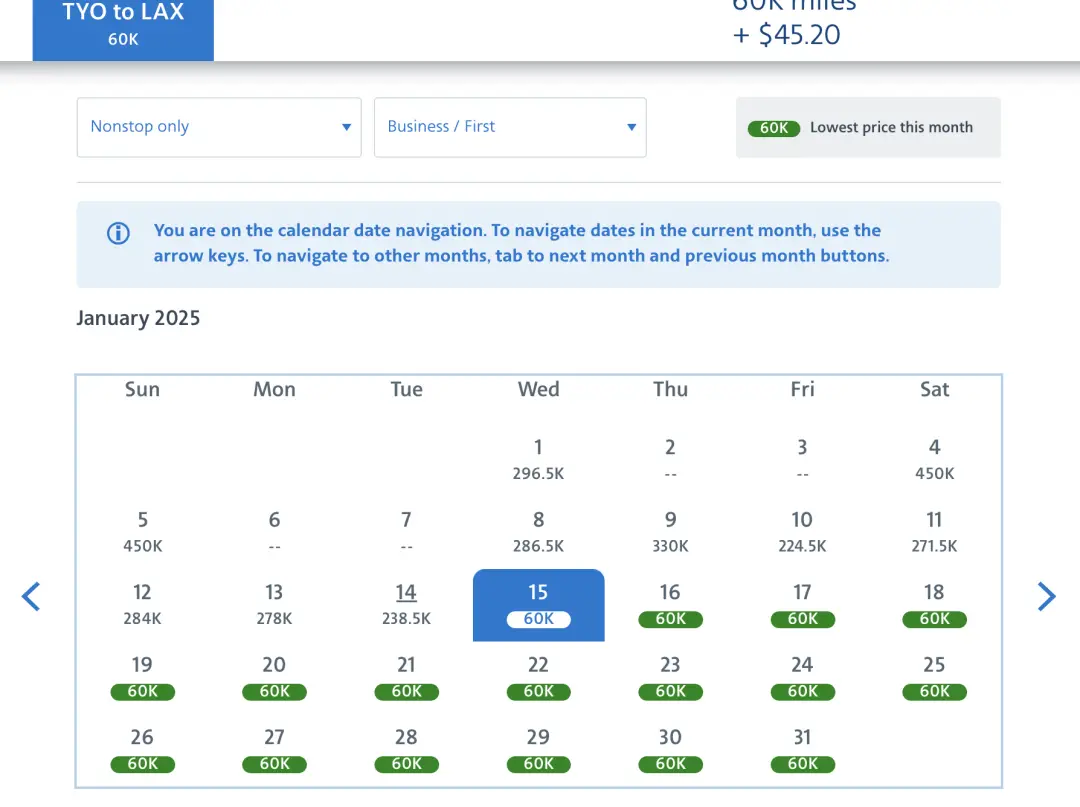Choose the underlined January 14 date
The height and width of the screenshot is (807, 1080).
(x=406, y=604)
